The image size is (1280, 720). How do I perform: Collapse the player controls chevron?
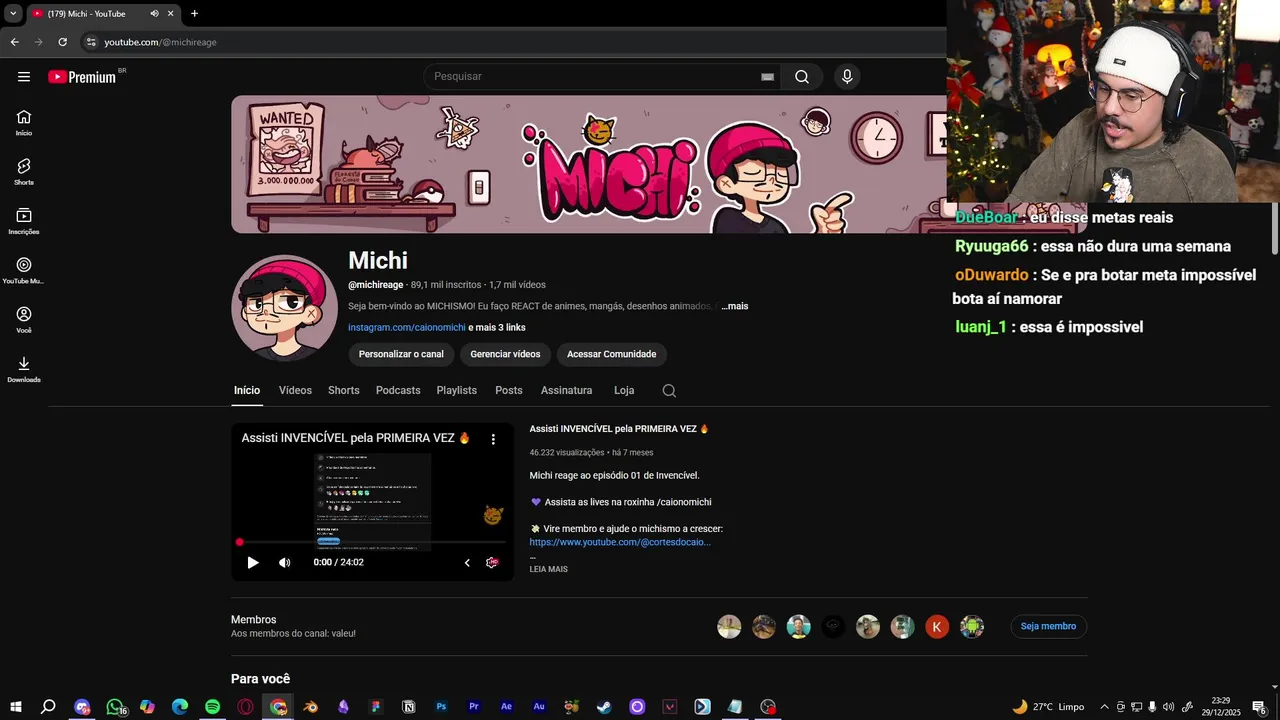coord(467,563)
